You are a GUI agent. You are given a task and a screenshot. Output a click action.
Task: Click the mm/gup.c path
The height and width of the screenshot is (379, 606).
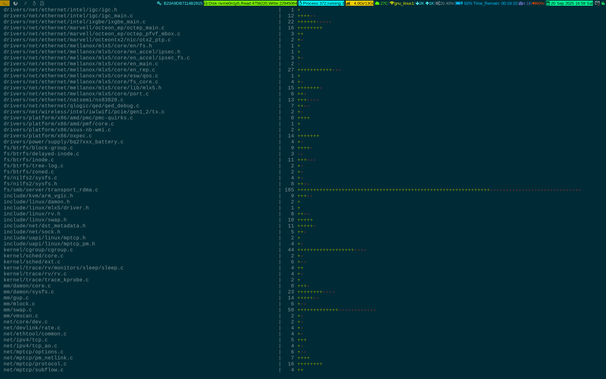point(16,297)
